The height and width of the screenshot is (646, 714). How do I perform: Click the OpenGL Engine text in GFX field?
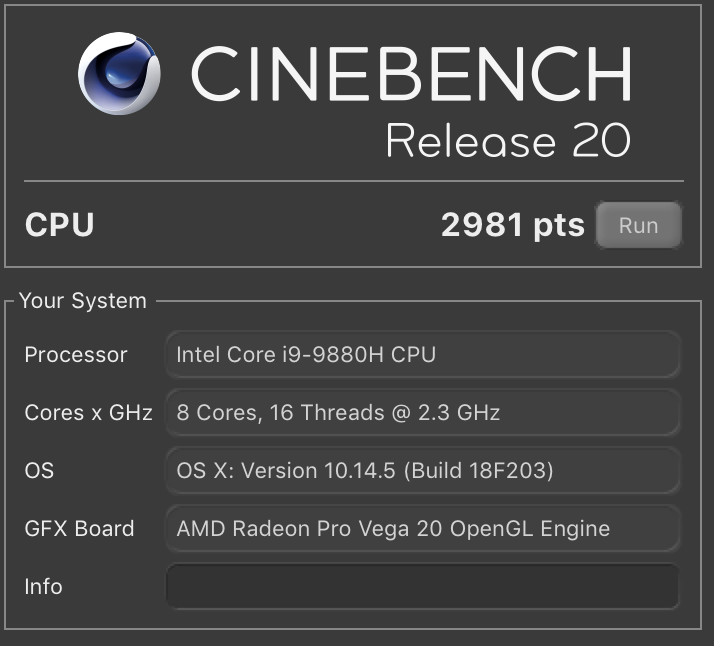tap(530, 529)
